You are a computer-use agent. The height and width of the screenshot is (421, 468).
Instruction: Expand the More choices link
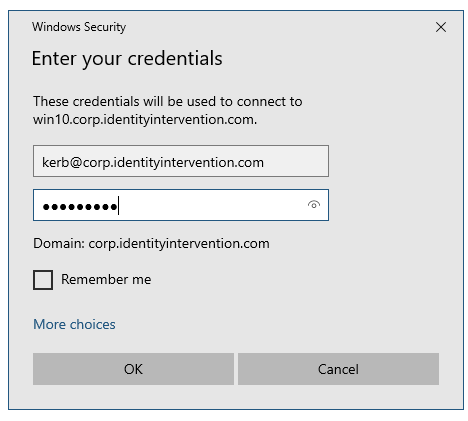coord(74,324)
